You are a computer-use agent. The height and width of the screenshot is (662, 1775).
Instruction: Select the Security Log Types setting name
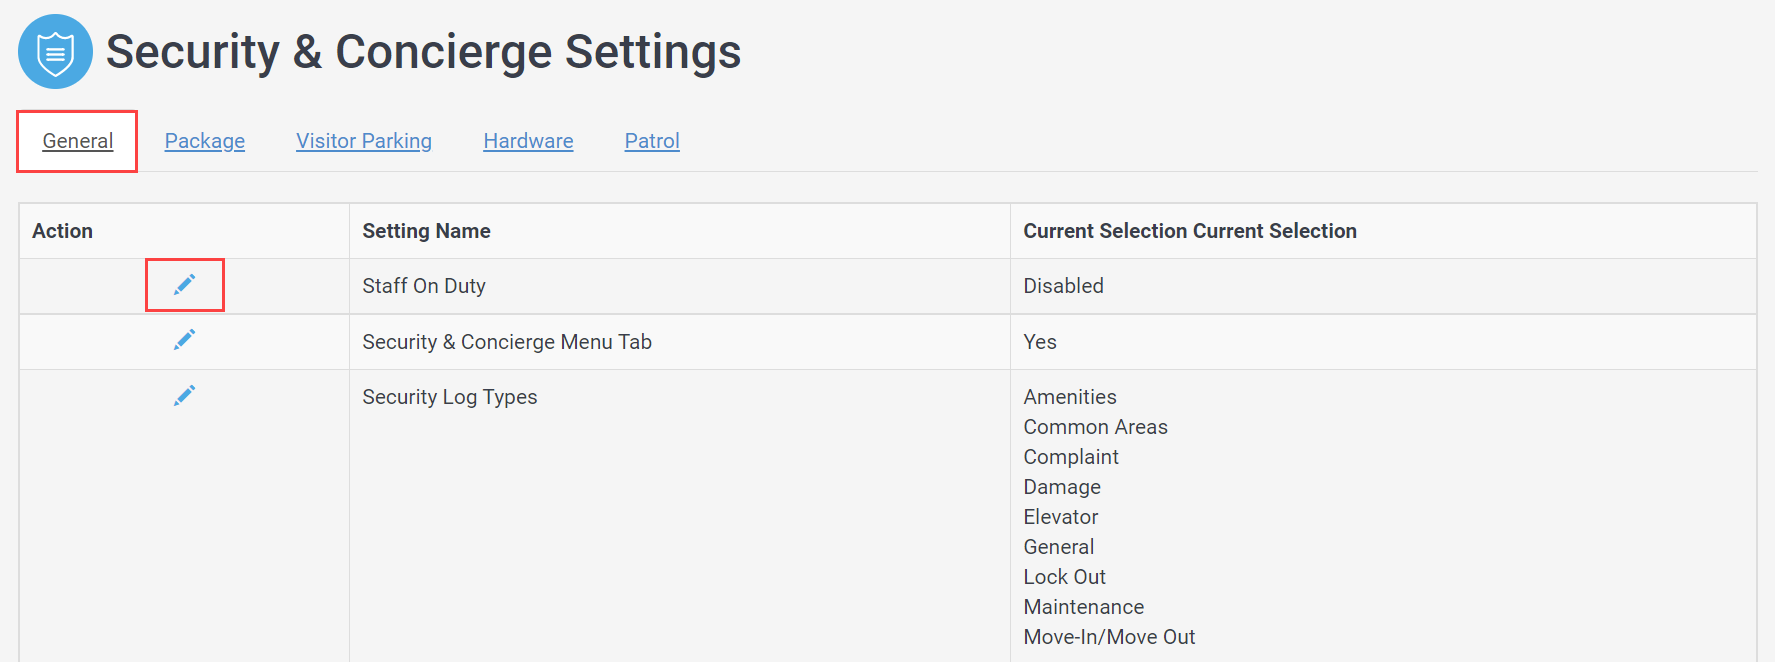(x=450, y=397)
